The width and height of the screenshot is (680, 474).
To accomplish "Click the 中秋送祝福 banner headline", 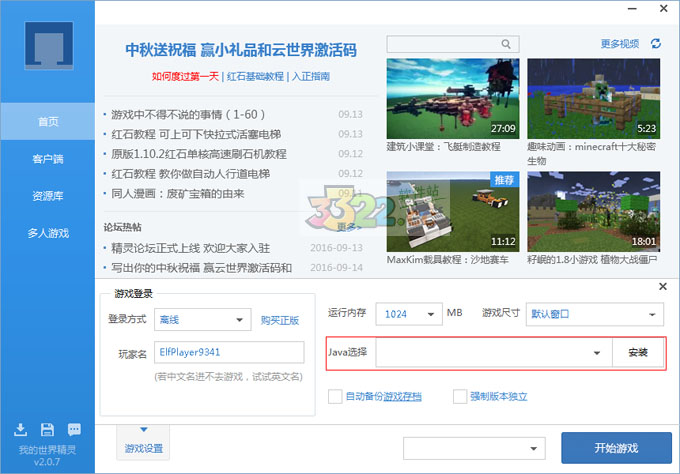I will pyautogui.click(x=241, y=50).
